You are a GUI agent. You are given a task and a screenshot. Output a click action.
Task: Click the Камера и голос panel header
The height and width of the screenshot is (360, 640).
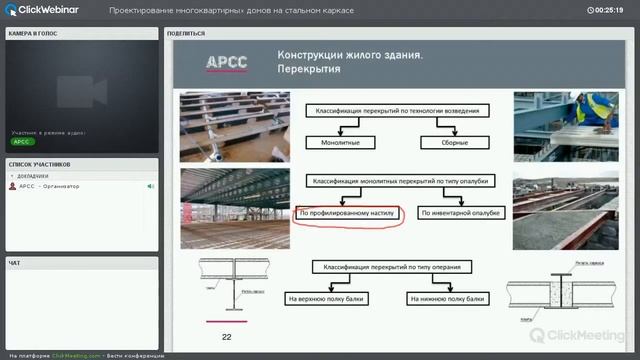click(82, 33)
